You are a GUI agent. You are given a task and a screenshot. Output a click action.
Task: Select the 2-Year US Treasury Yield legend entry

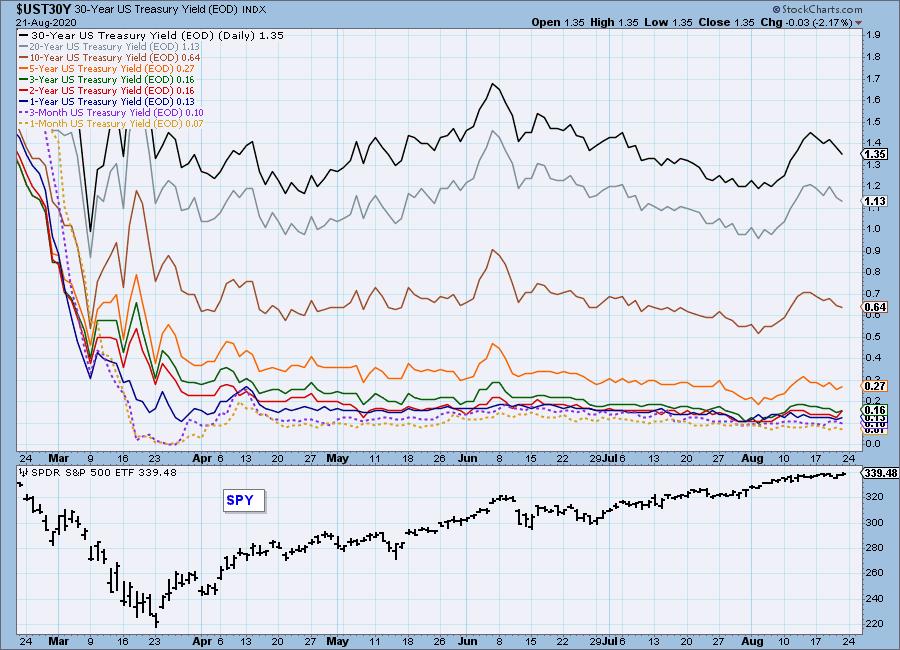107,90
